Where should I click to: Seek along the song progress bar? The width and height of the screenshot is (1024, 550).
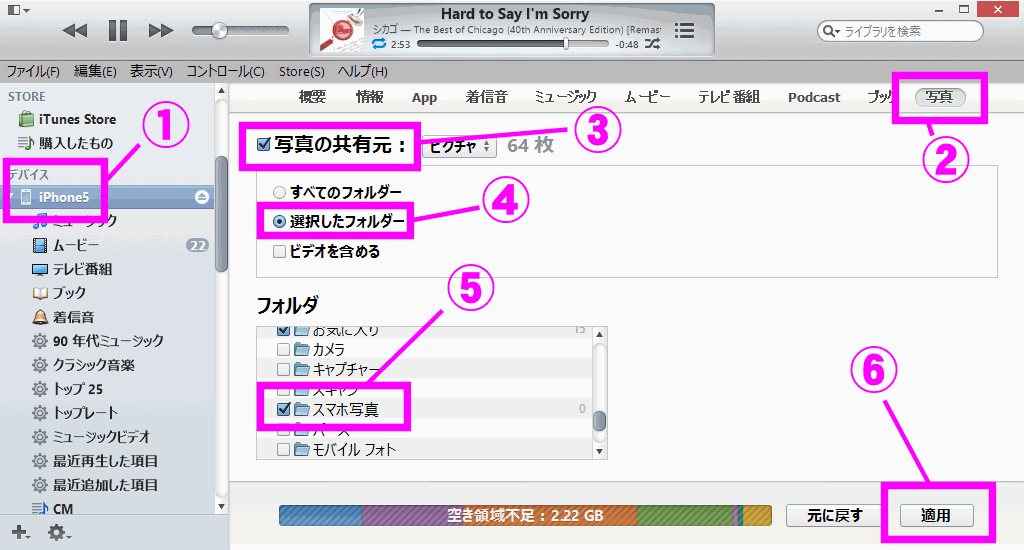pos(513,44)
